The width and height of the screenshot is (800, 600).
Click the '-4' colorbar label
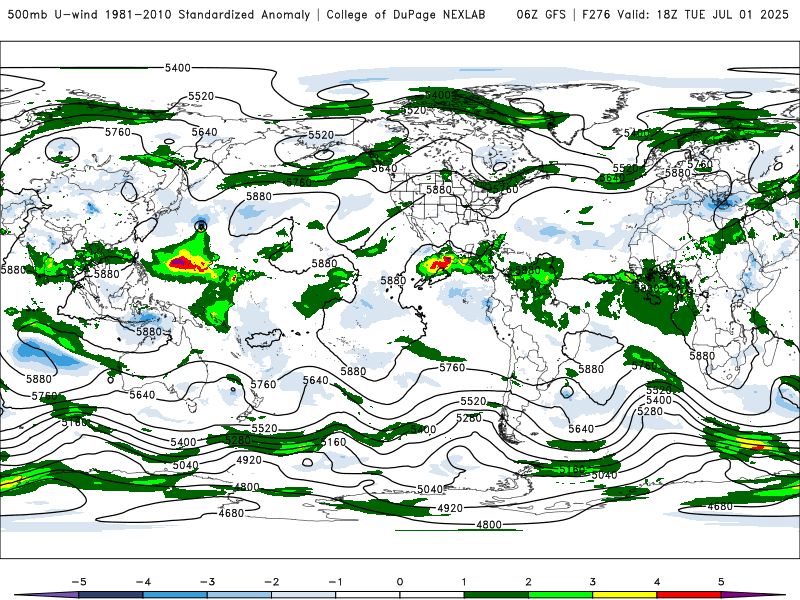pos(143,582)
